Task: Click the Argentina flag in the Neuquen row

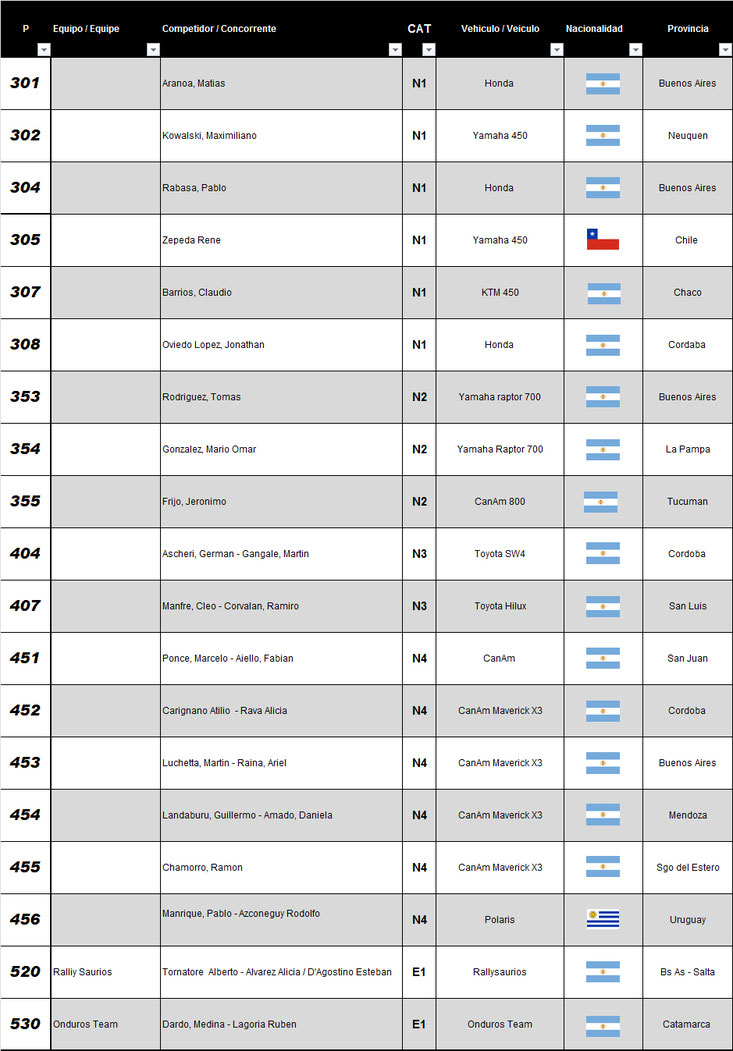Action: (602, 136)
